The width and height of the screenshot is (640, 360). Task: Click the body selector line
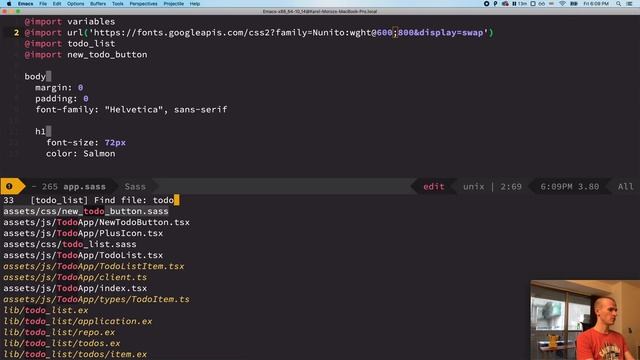[38, 76]
